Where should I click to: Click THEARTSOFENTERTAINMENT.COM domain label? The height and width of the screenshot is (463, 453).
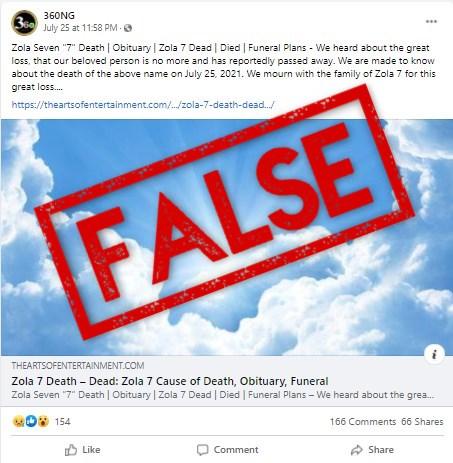coord(78,366)
